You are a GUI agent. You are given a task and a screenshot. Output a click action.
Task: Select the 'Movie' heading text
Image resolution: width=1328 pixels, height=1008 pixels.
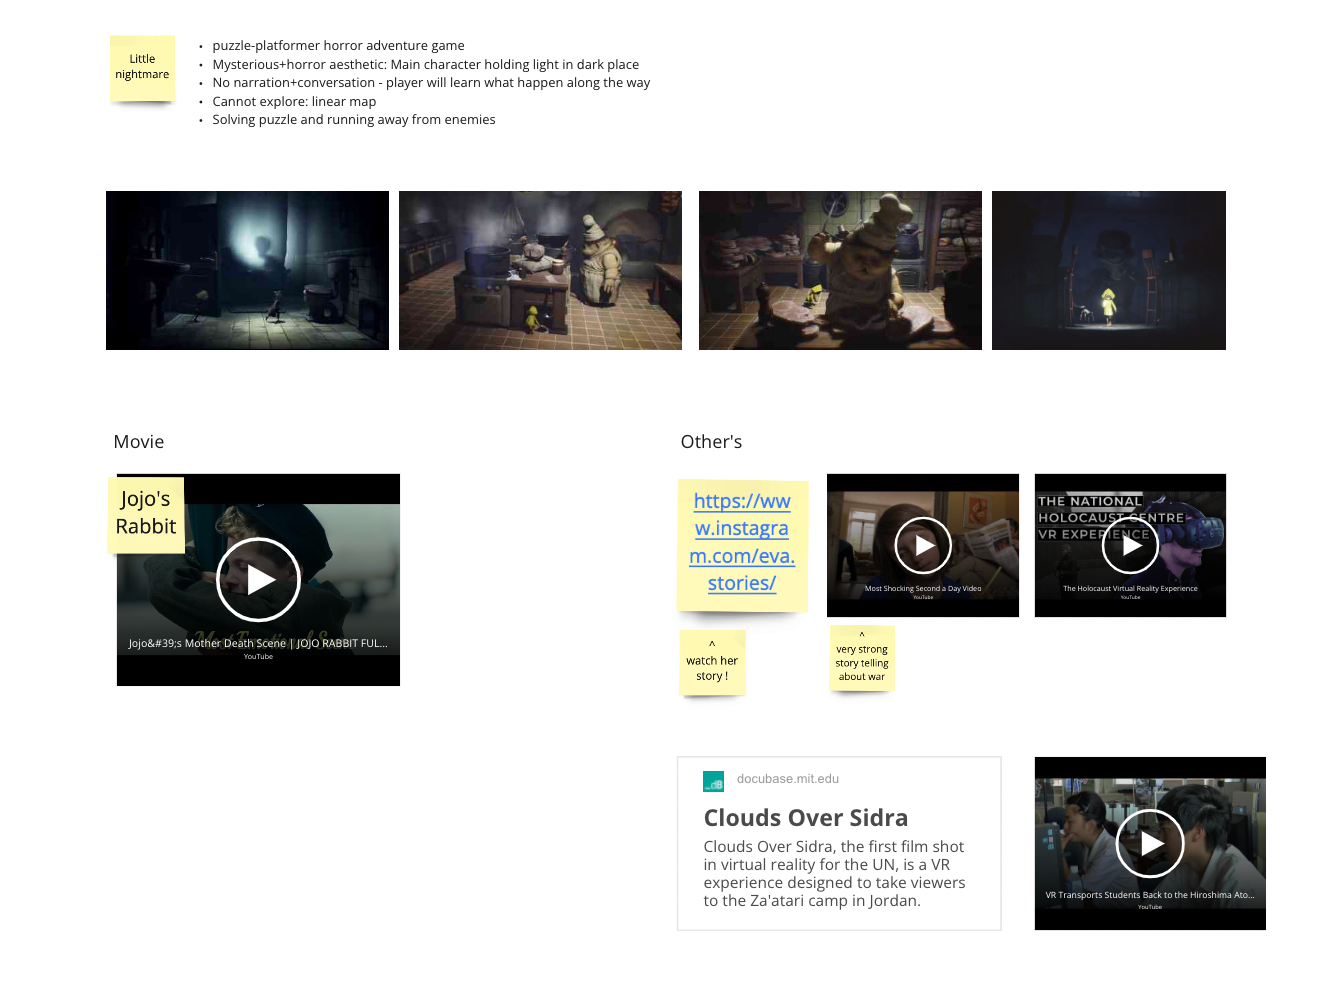(x=139, y=442)
